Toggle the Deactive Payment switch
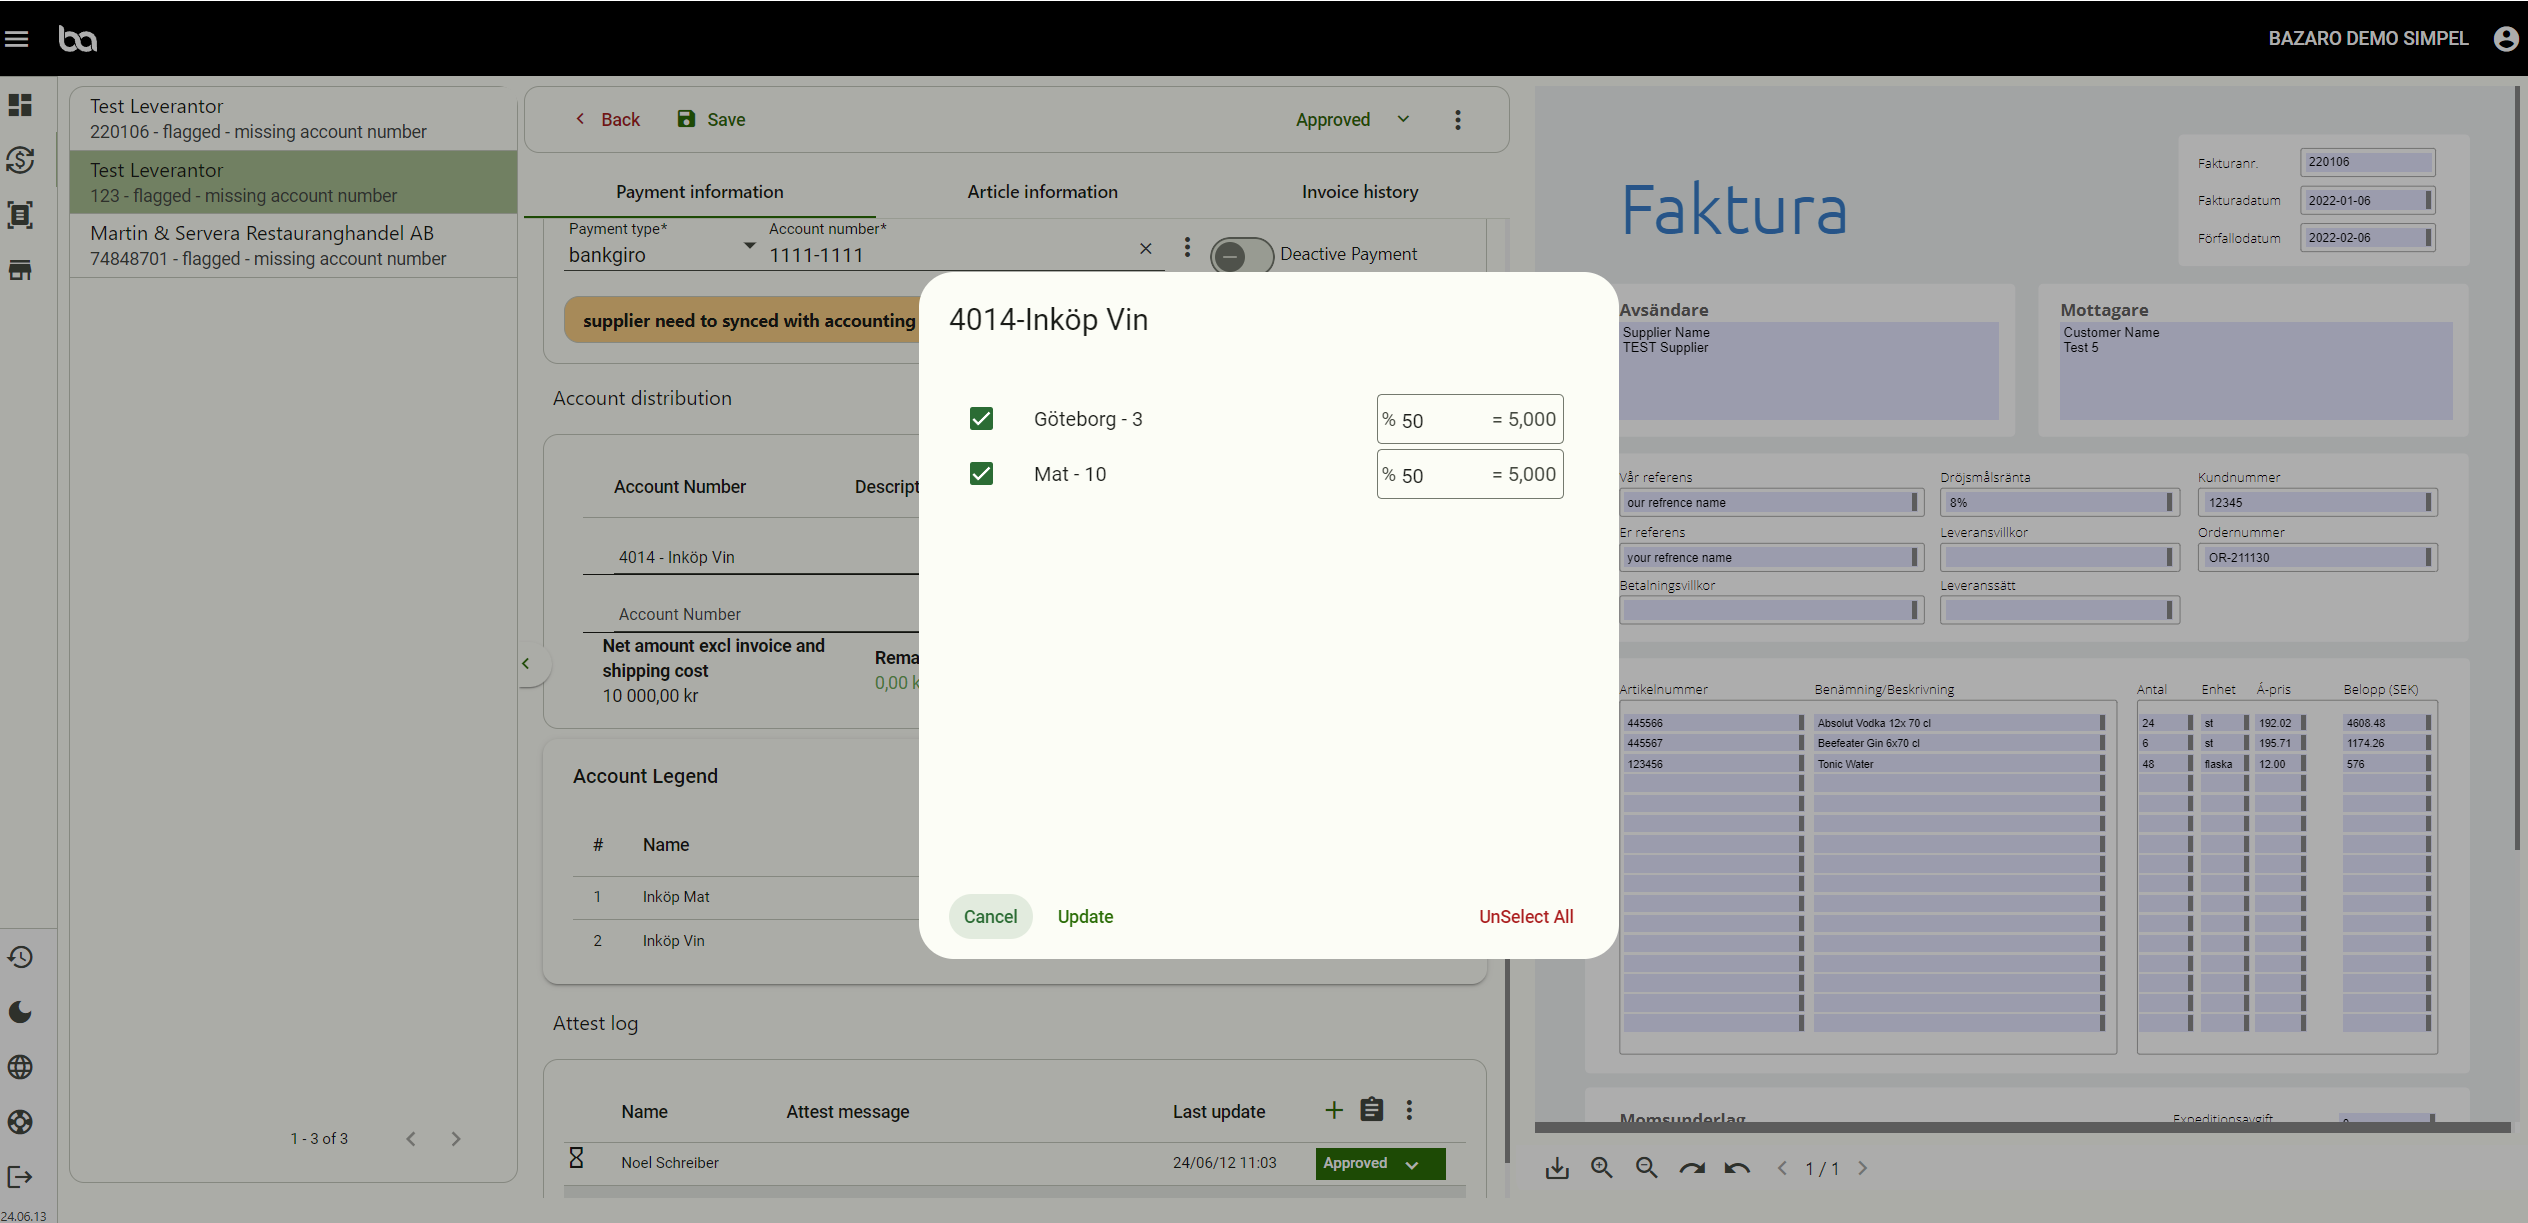 tap(1240, 255)
